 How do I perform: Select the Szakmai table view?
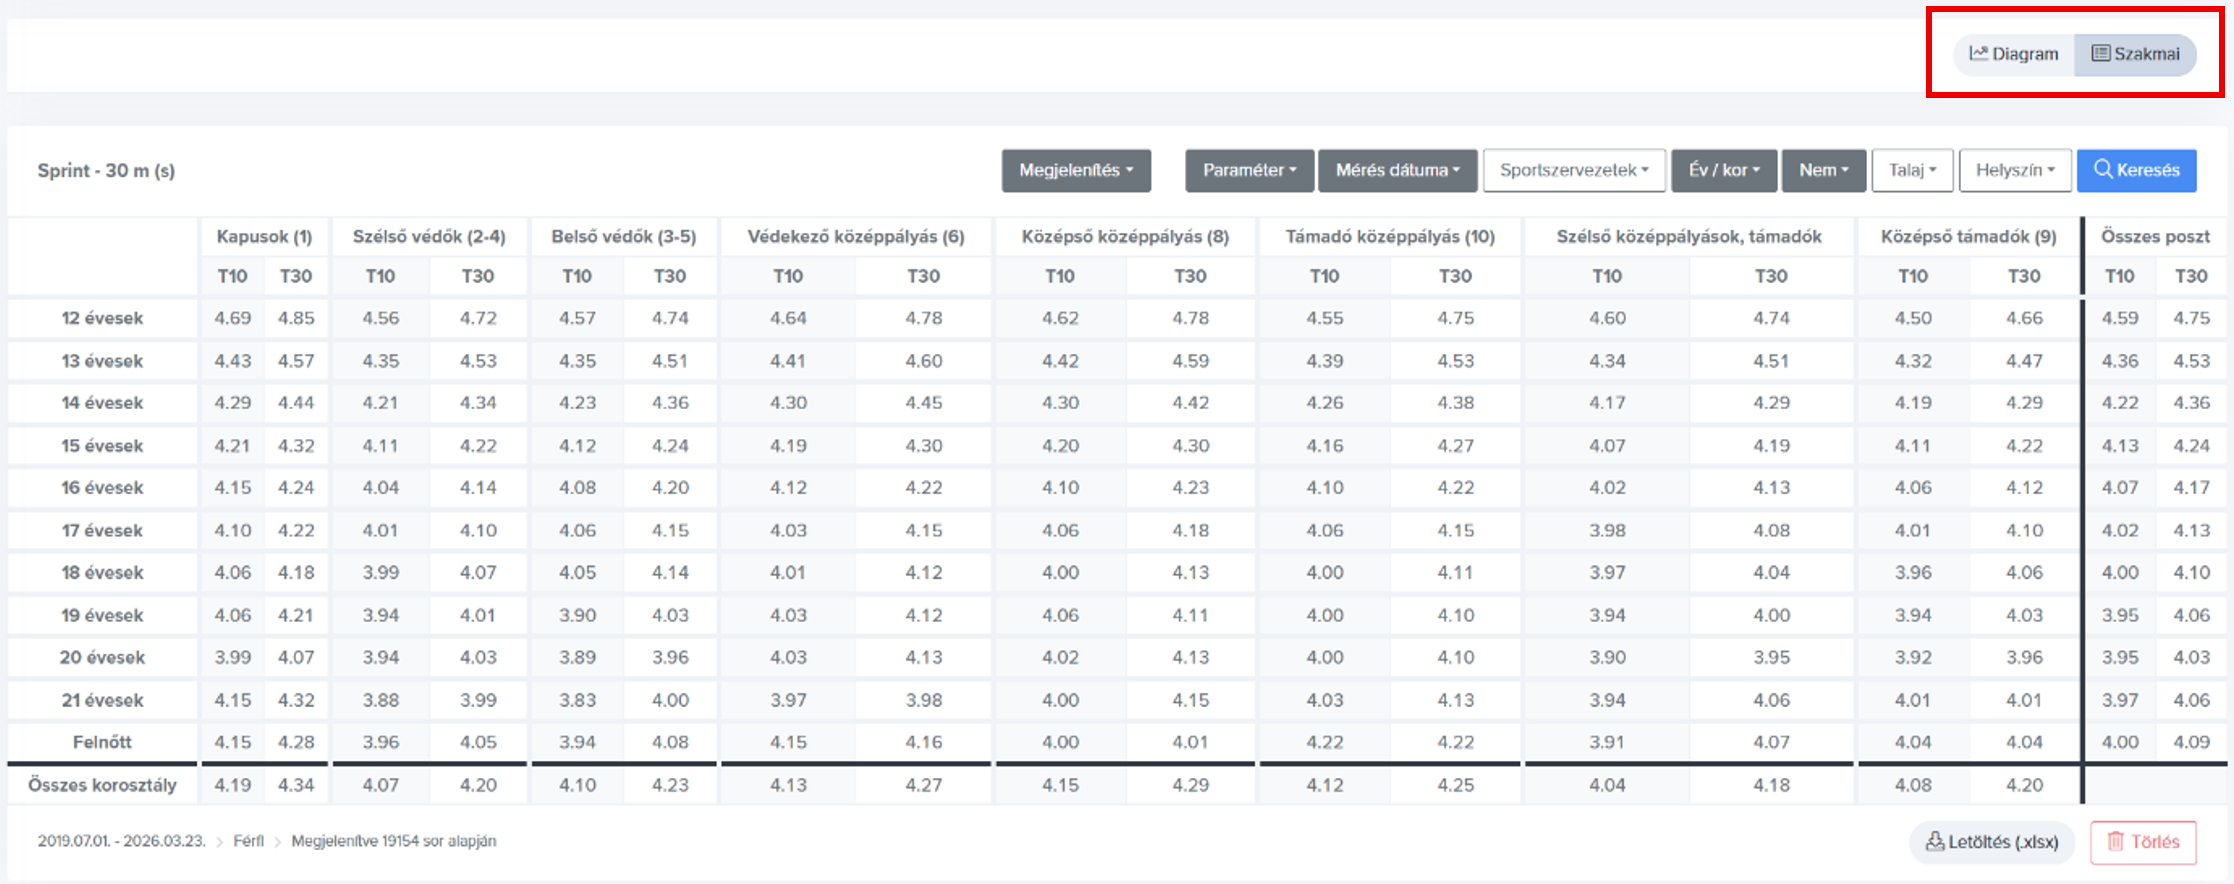(2135, 54)
